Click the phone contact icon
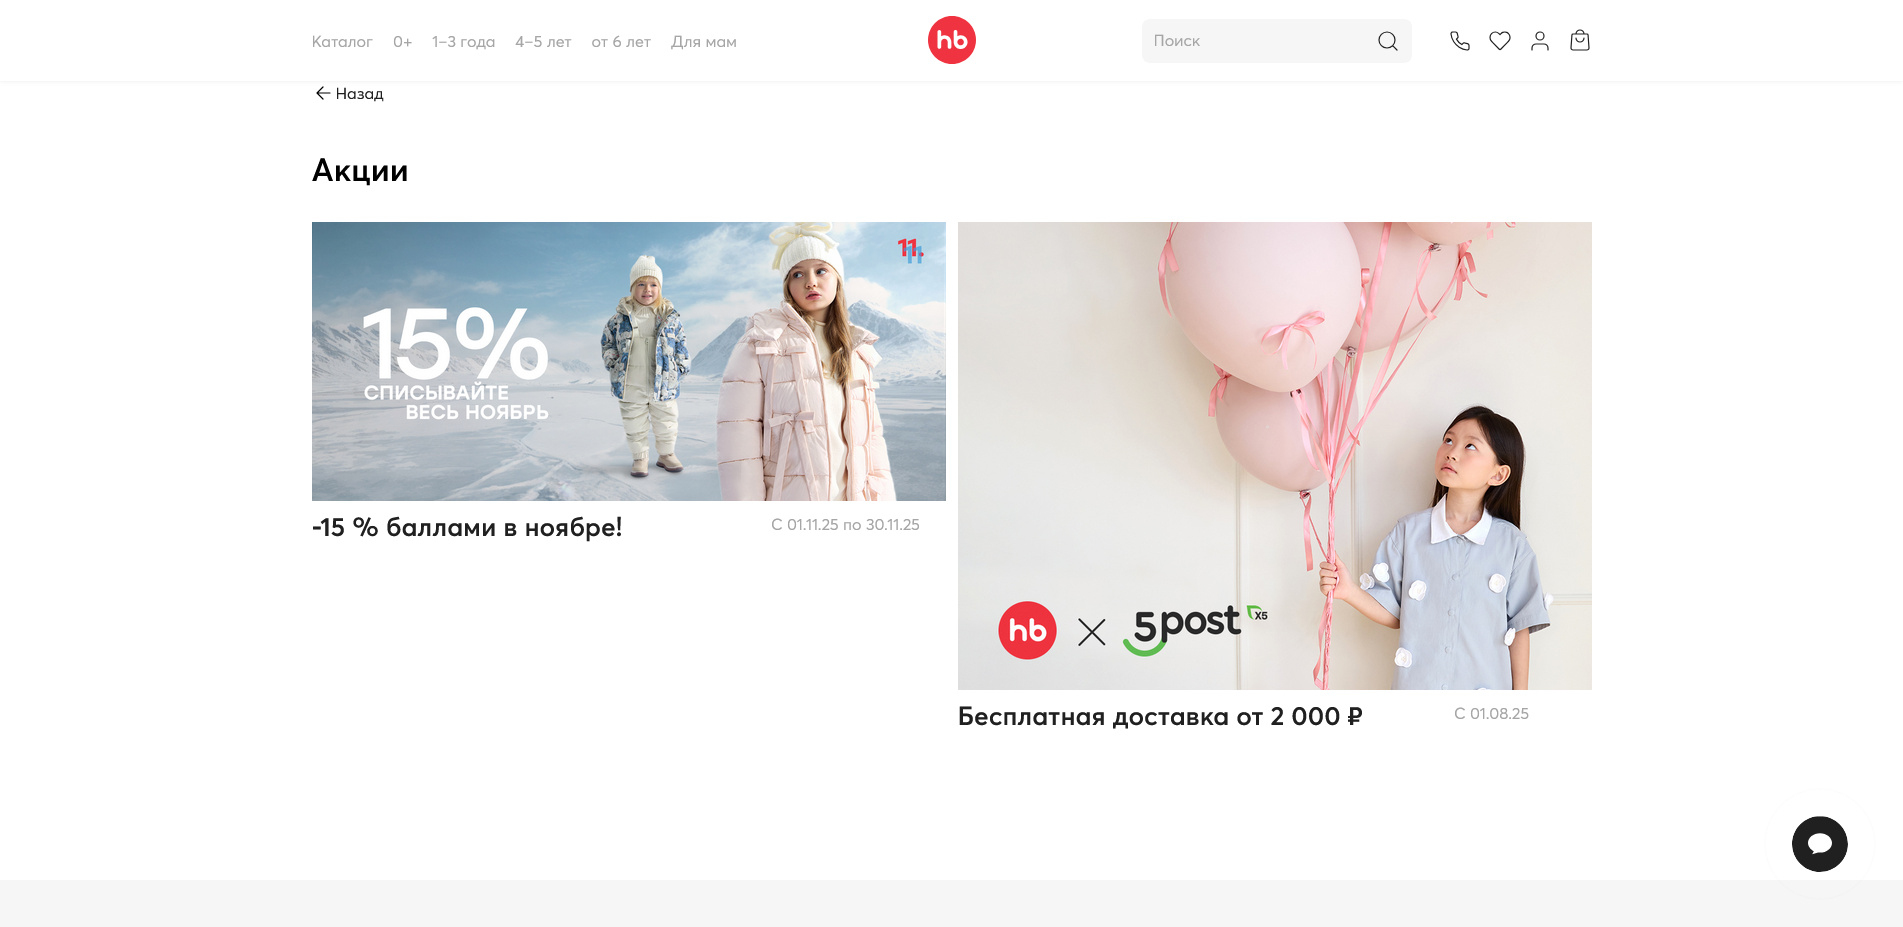Viewport: 1903px width, 927px height. pos(1460,41)
